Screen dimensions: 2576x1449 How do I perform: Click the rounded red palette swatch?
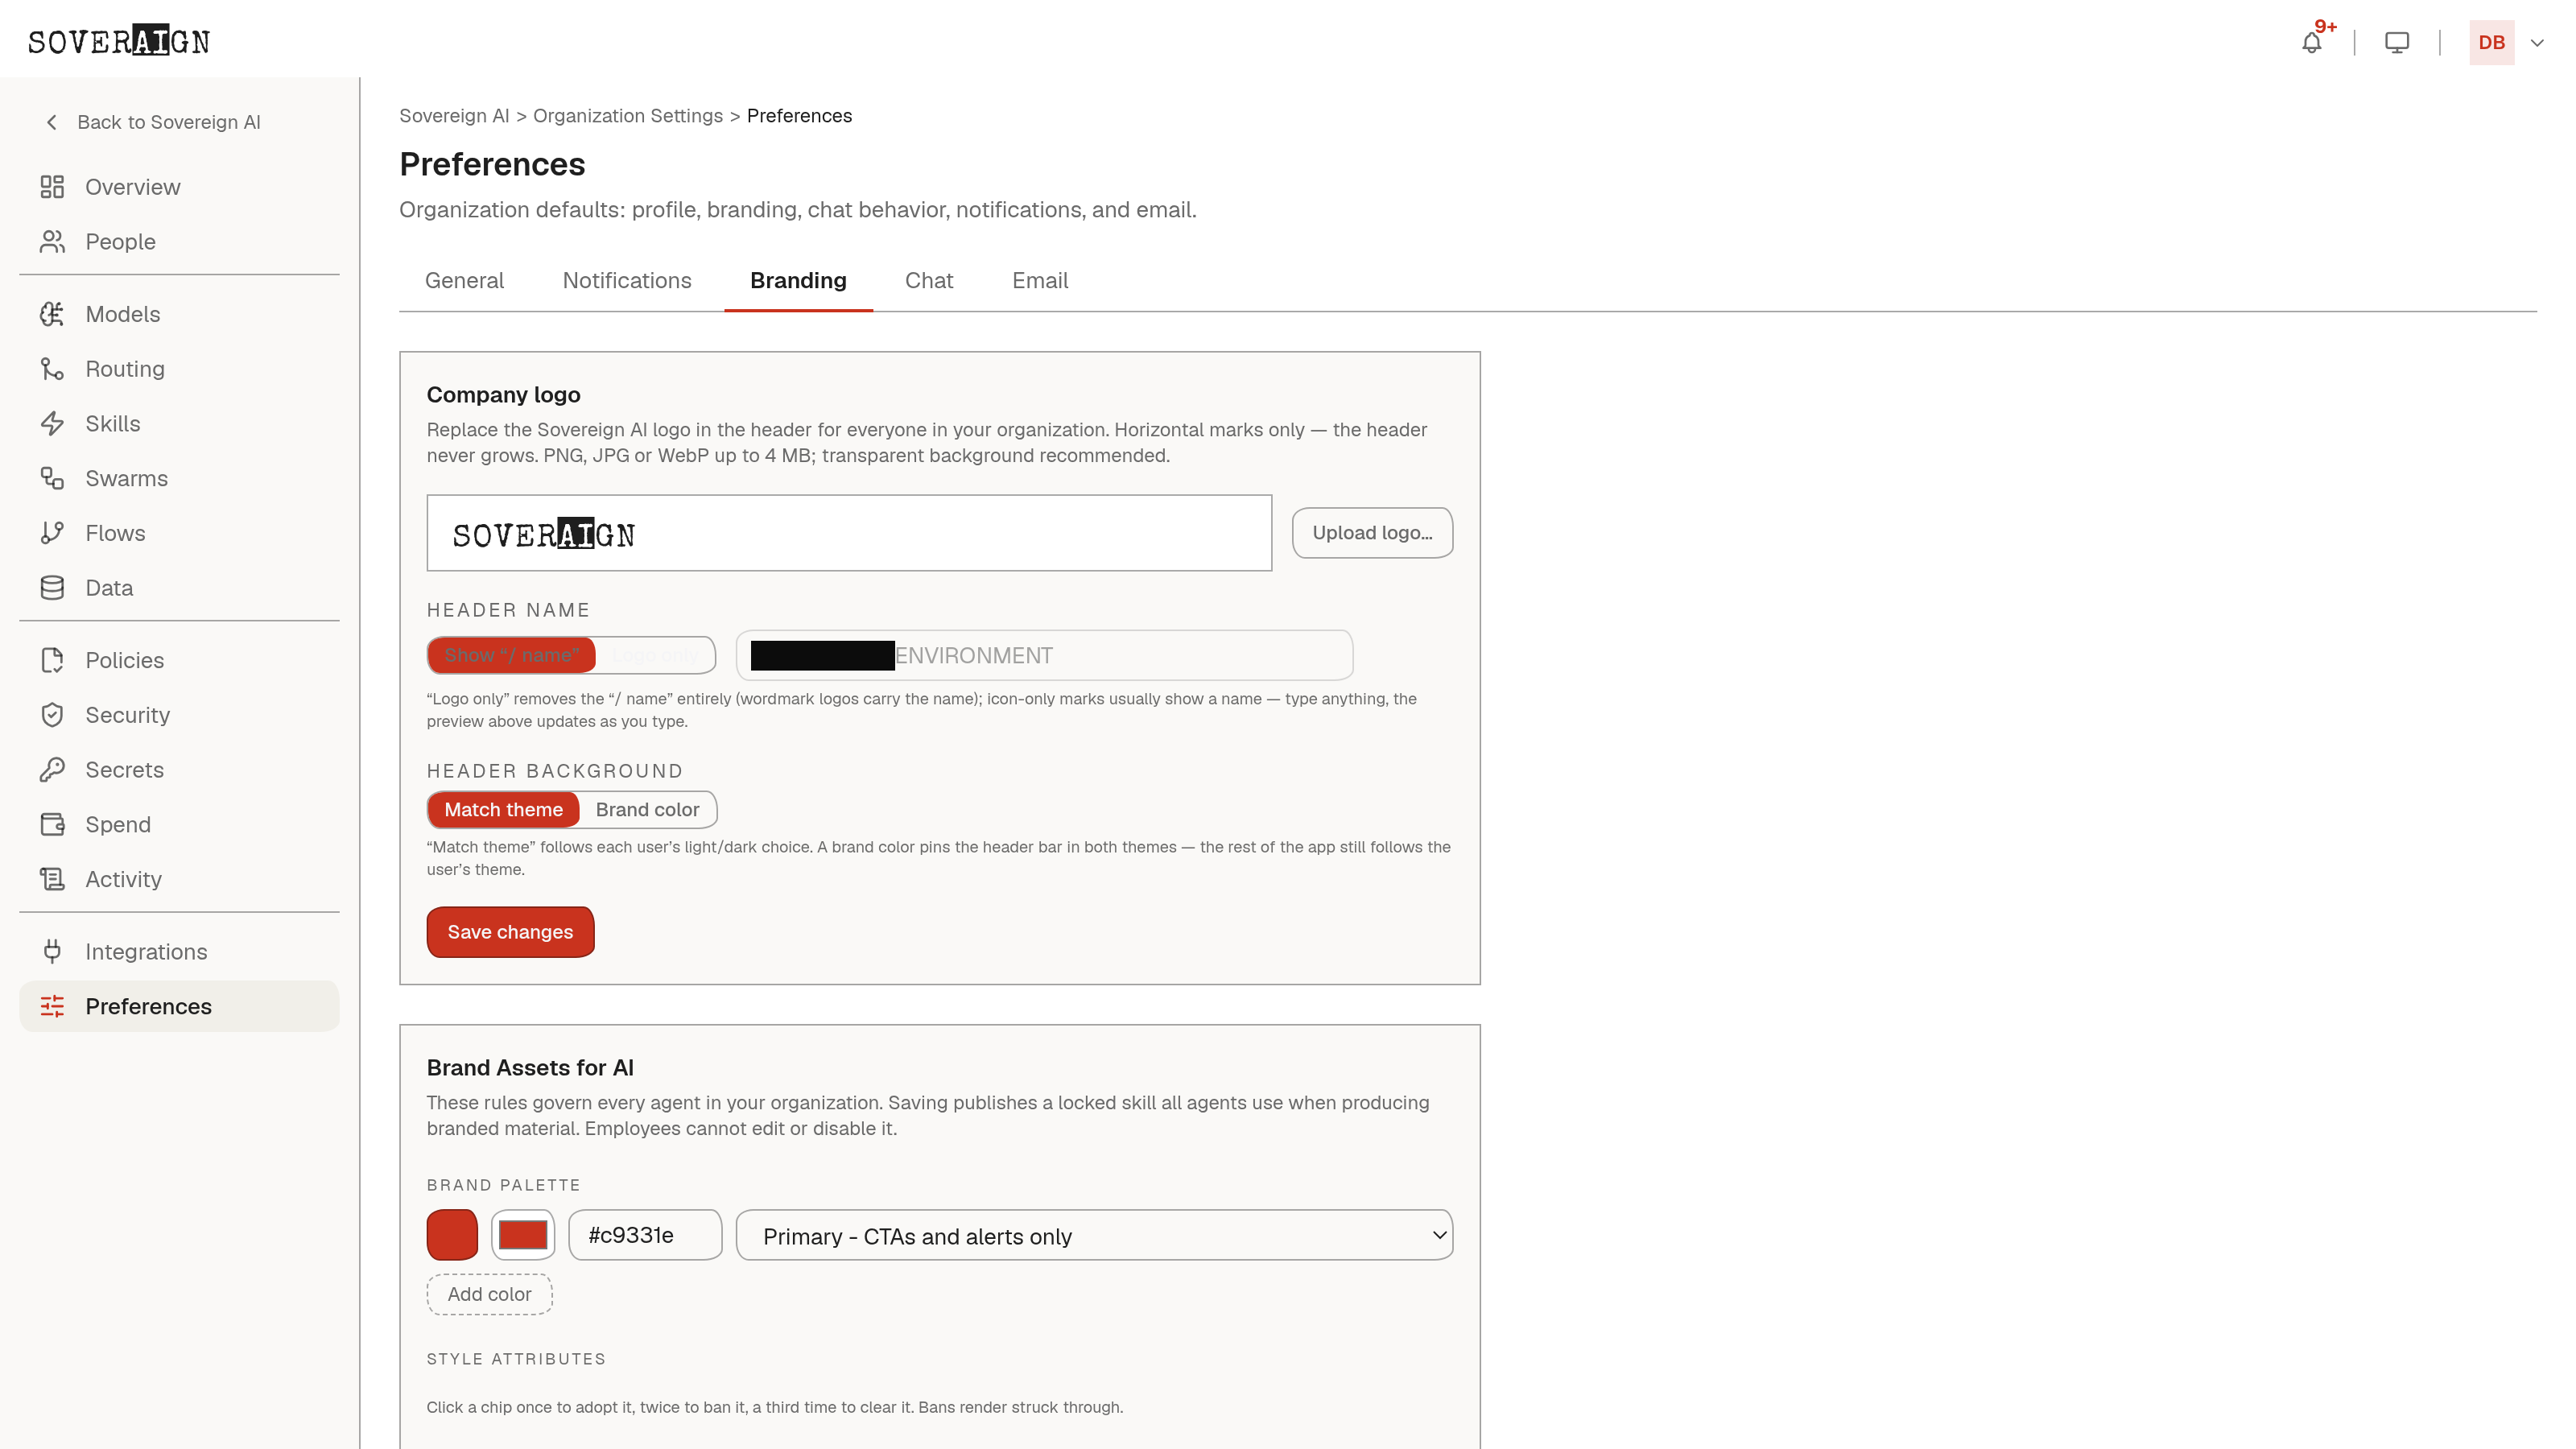coord(452,1235)
